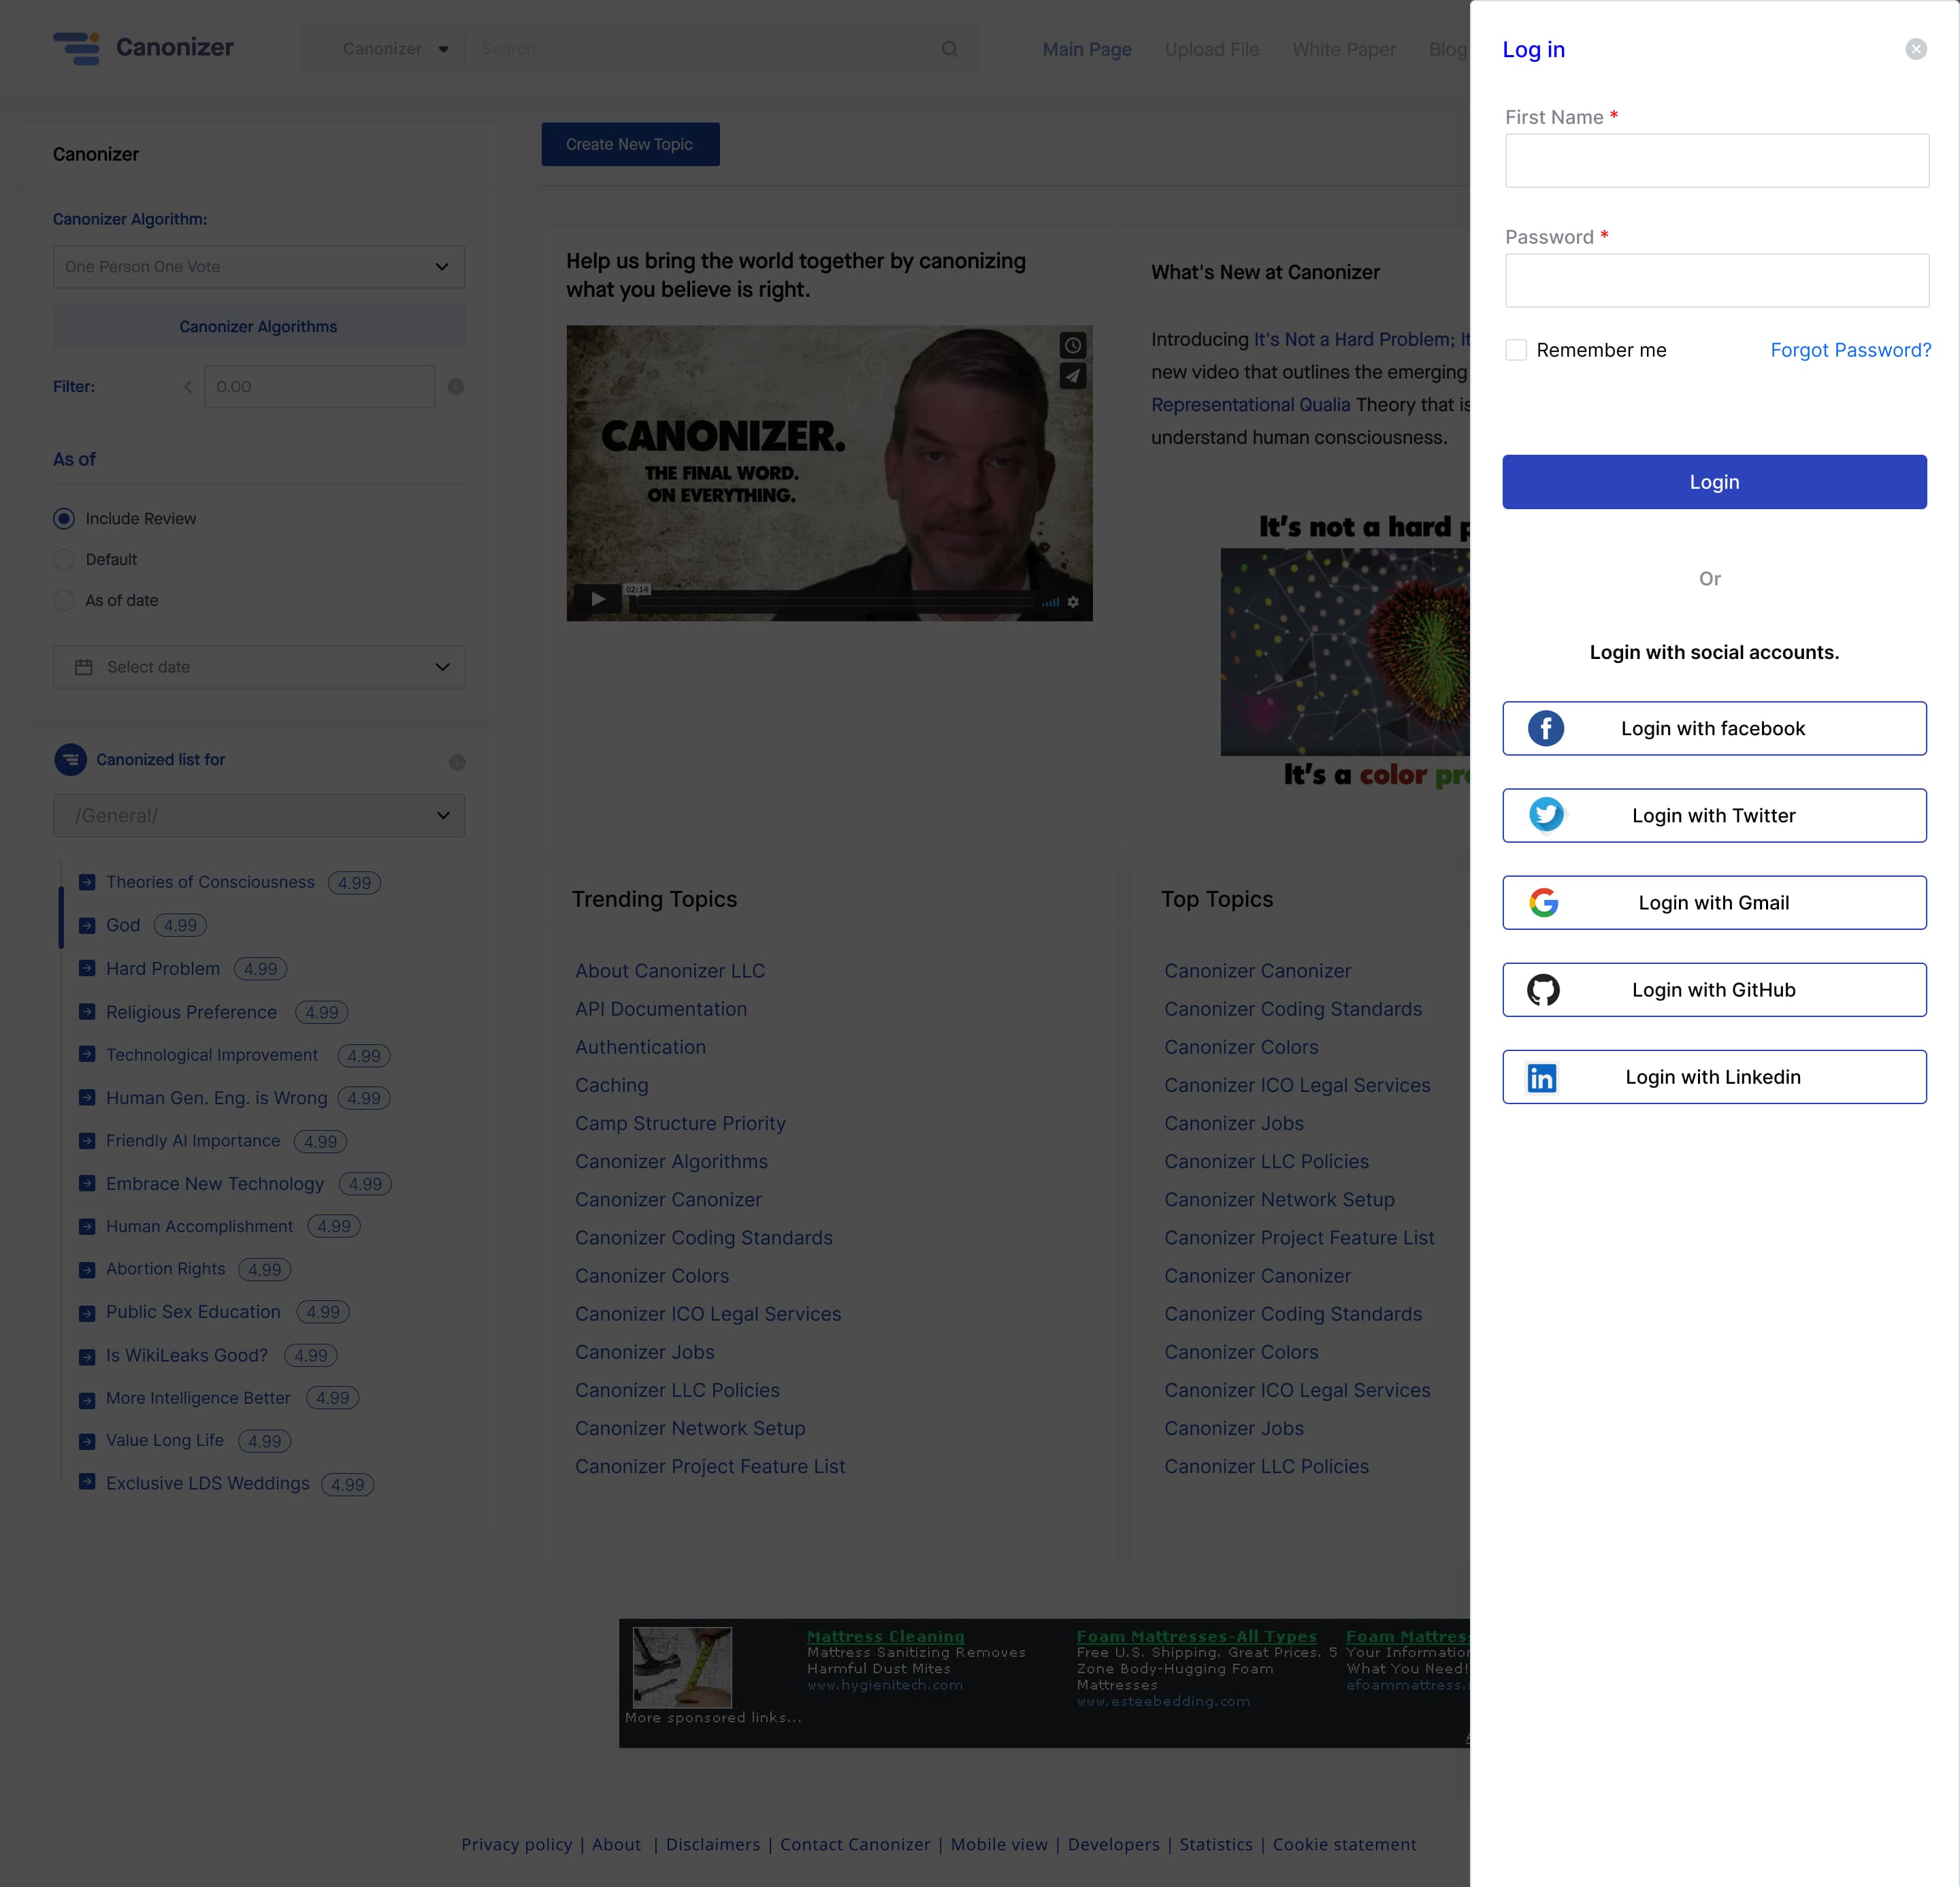The image size is (1960, 1887).
Task: Click the Login submit button
Action: pyautogui.click(x=1714, y=482)
